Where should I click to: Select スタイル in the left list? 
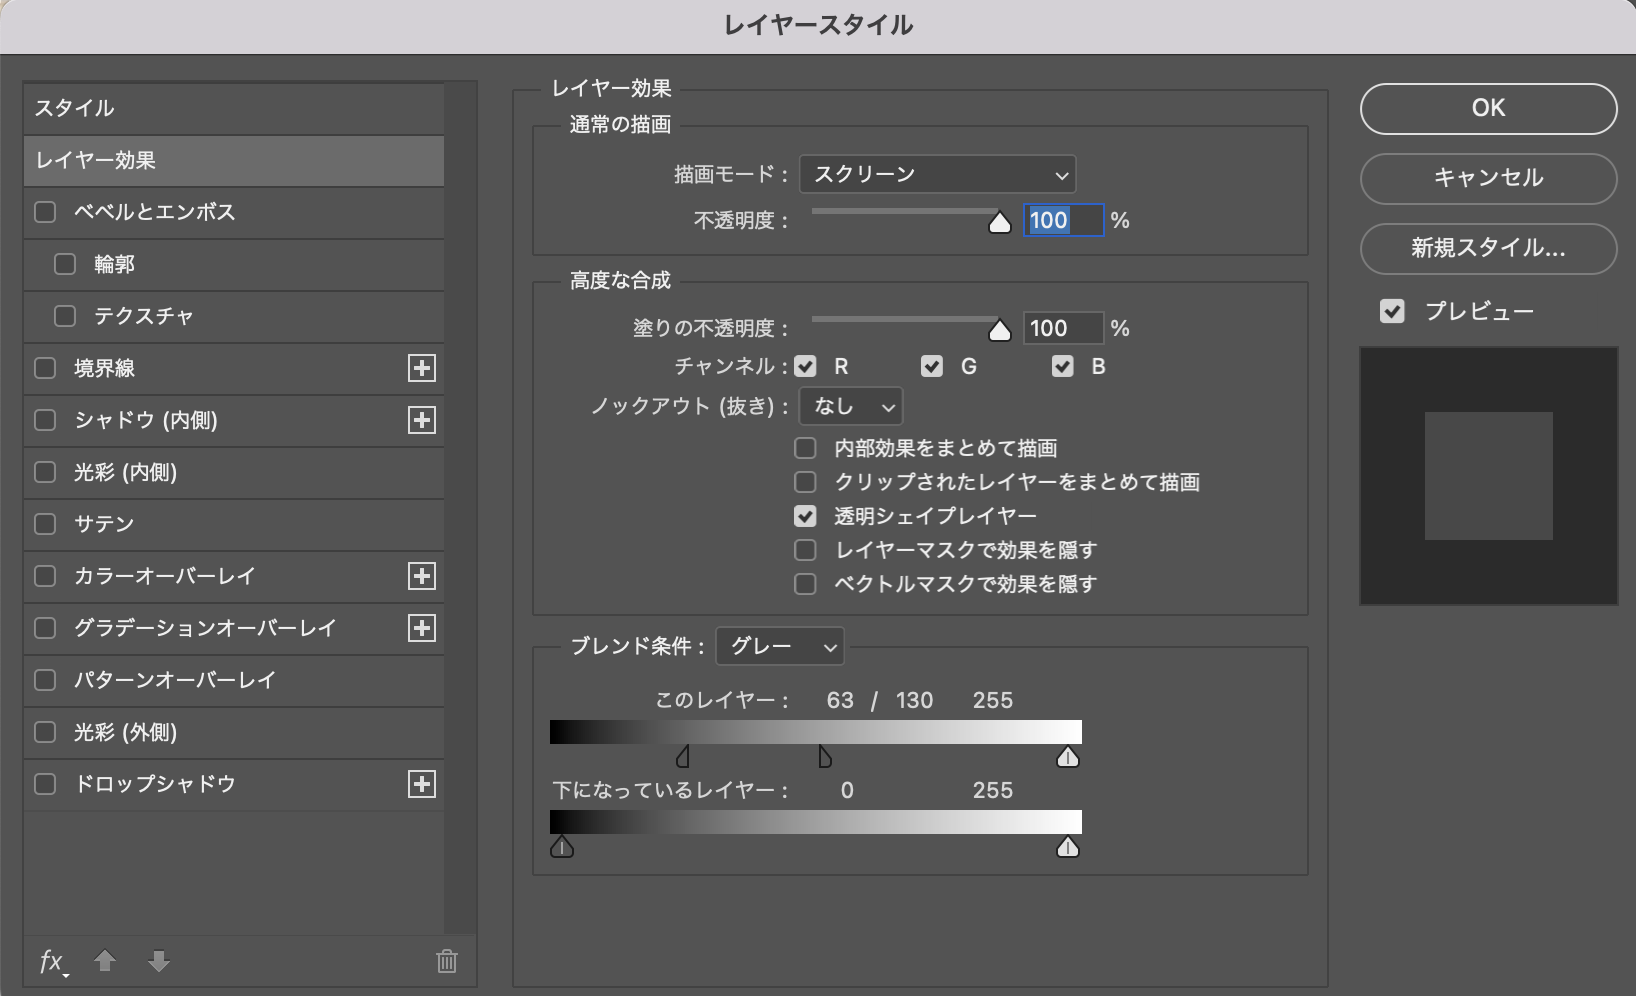click(x=233, y=108)
